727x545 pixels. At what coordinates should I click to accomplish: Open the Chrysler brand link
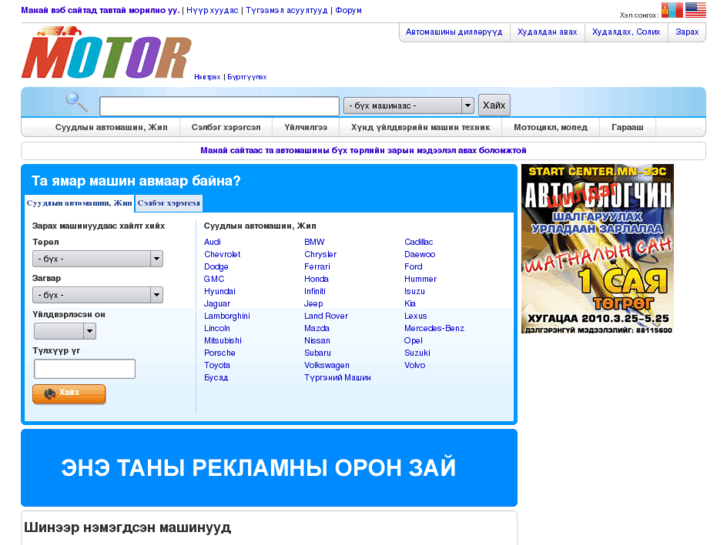320,254
